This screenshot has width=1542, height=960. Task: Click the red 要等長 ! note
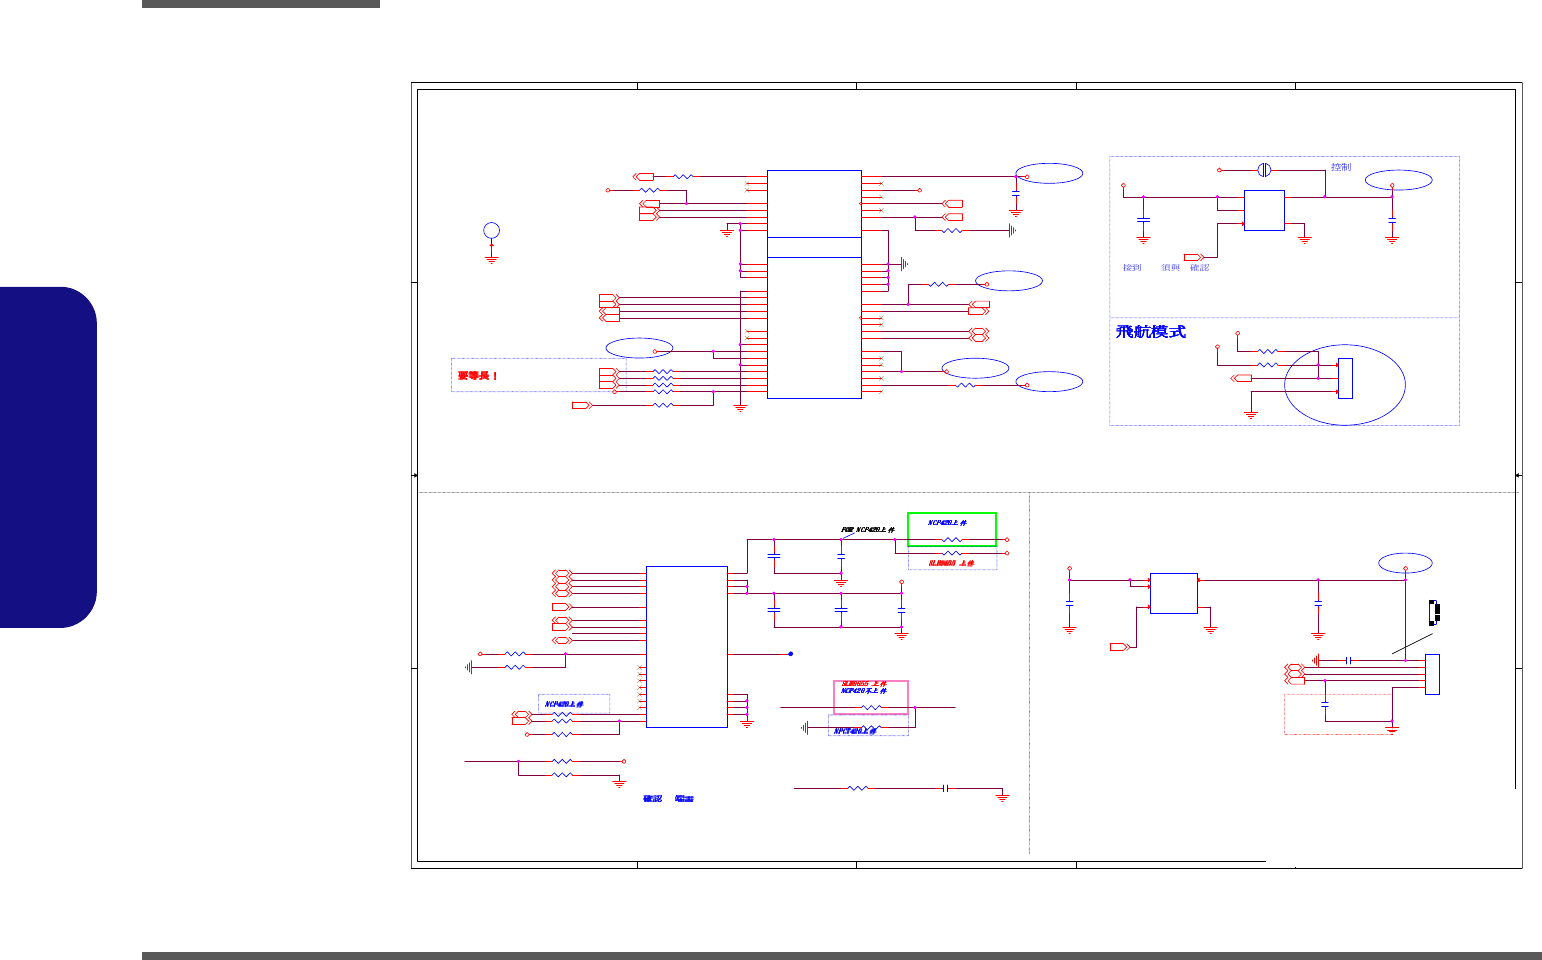tap(478, 376)
